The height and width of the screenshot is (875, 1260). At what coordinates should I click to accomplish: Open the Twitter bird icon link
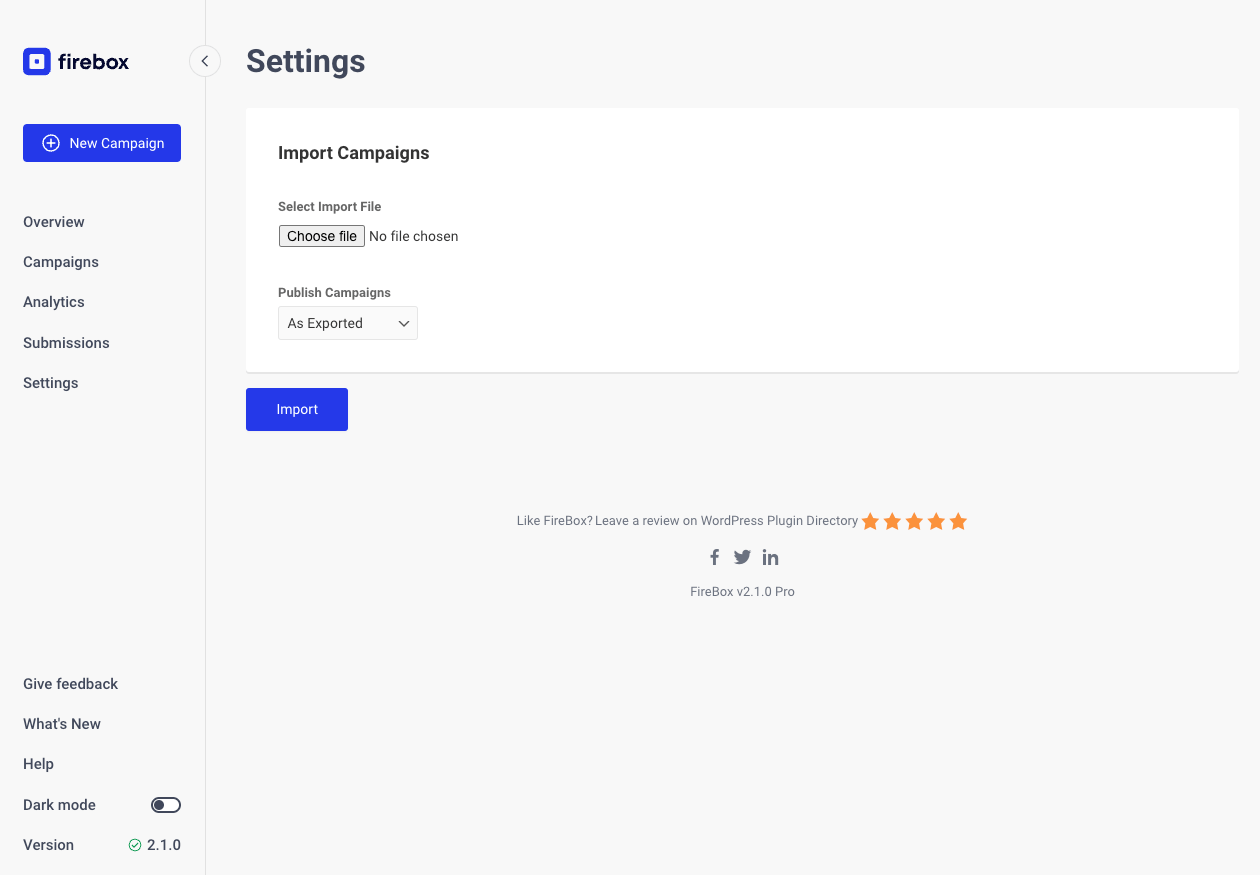(x=742, y=558)
